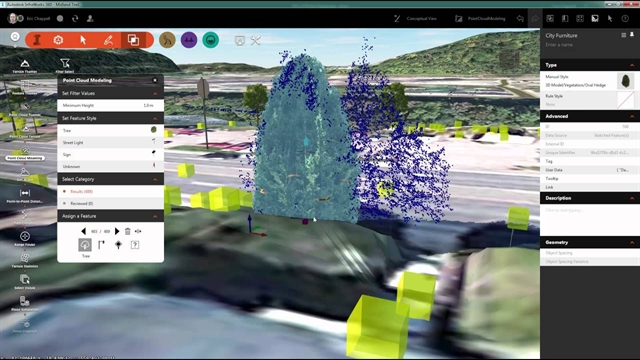Collapse the Set Feature Style section

(155, 118)
